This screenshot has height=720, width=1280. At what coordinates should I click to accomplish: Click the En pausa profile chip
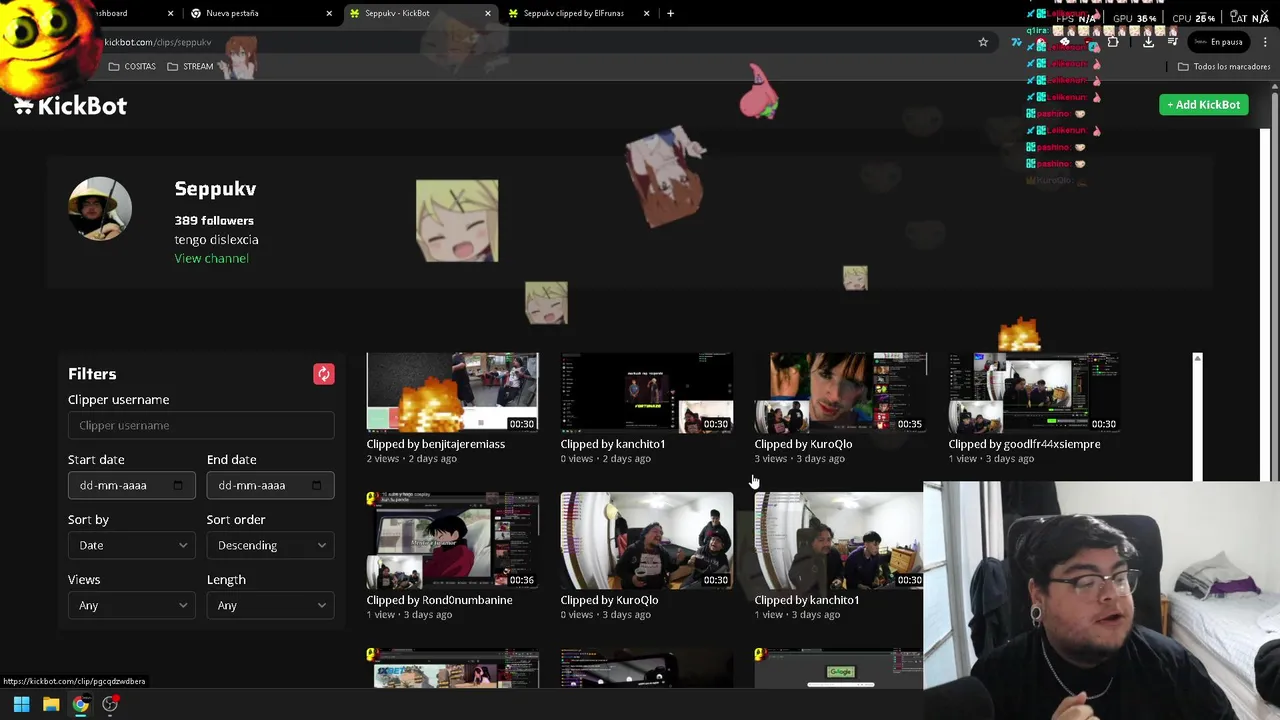pyautogui.click(x=1218, y=42)
